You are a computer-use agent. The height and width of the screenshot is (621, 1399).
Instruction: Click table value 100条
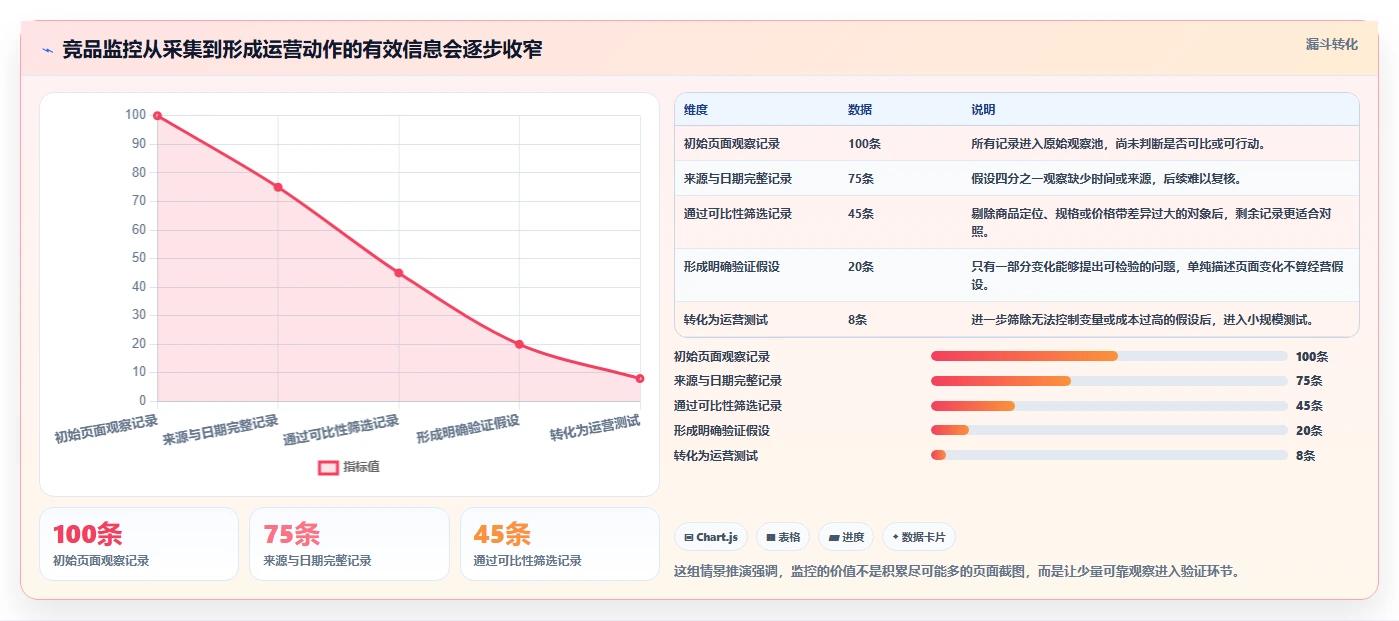coord(864,143)
